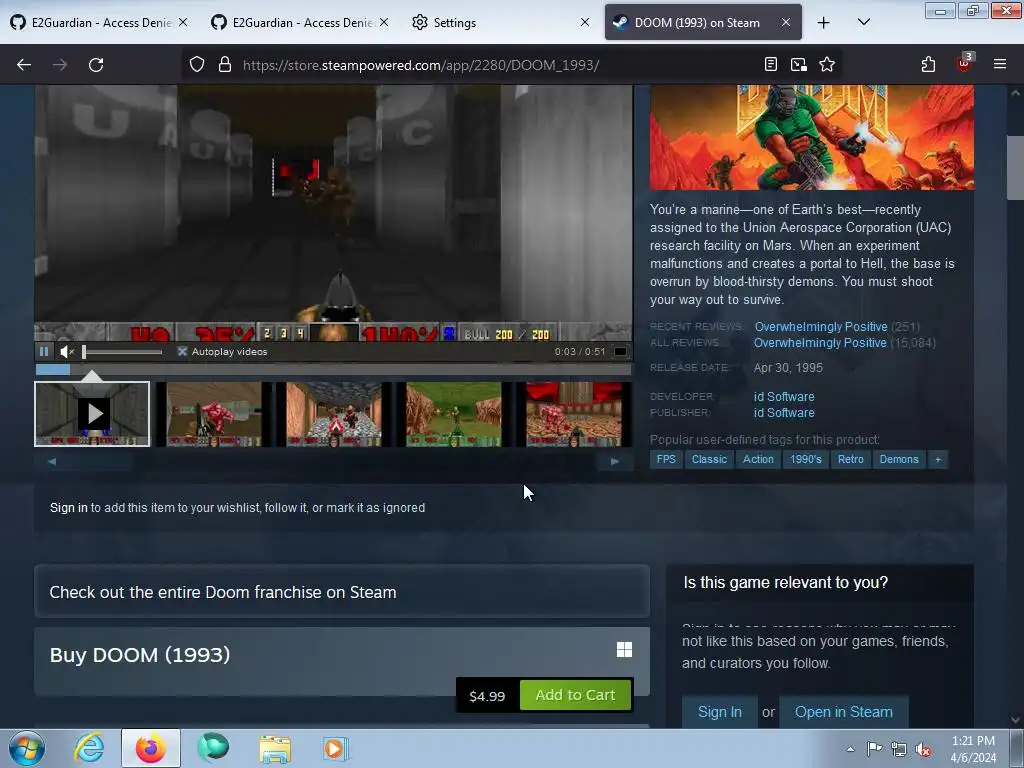Click the Windows platform icon
Screen dimensions: 1024x768
coord(624,649)
